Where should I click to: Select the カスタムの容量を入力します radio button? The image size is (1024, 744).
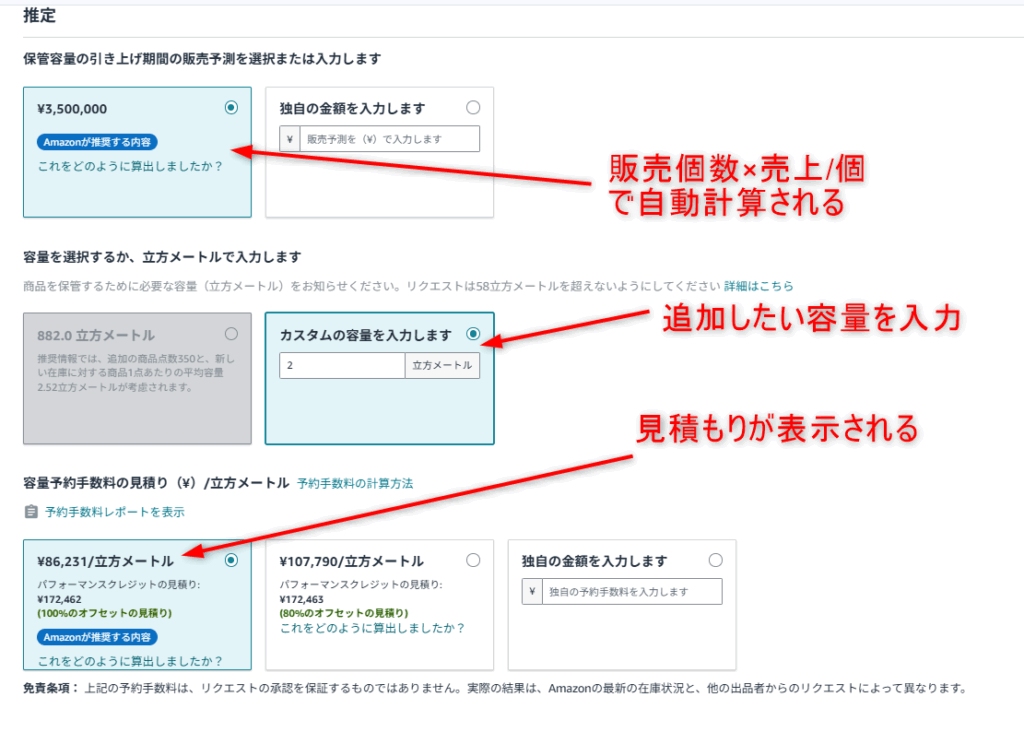[x=473, y=334]
